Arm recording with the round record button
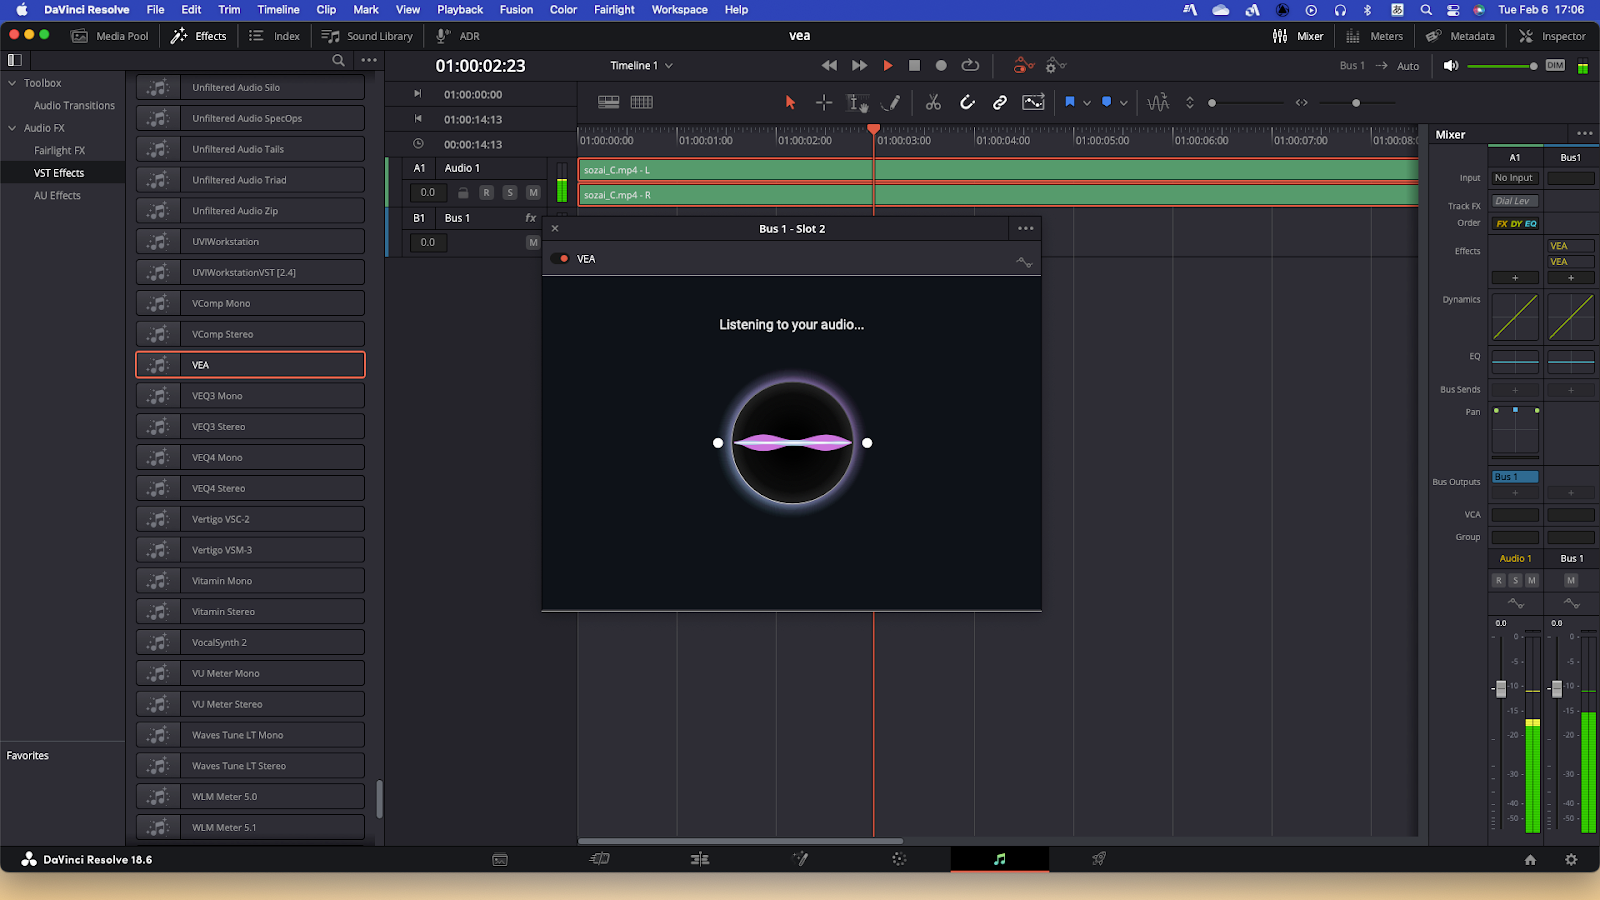Image resolution: width=1600 pixels, height=900 pixels. tap(941, 65)
